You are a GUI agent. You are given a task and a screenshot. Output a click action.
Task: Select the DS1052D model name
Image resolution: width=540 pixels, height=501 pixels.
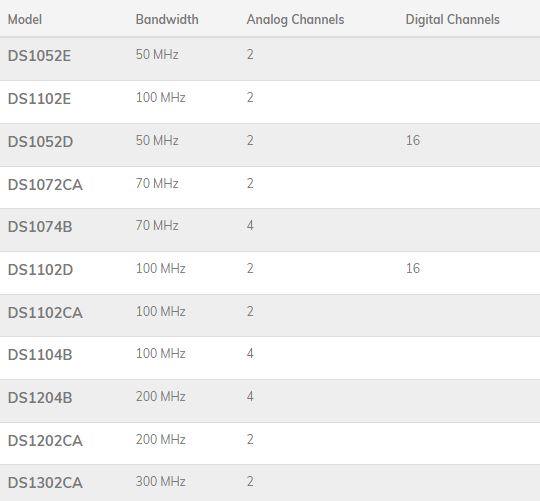40,142
